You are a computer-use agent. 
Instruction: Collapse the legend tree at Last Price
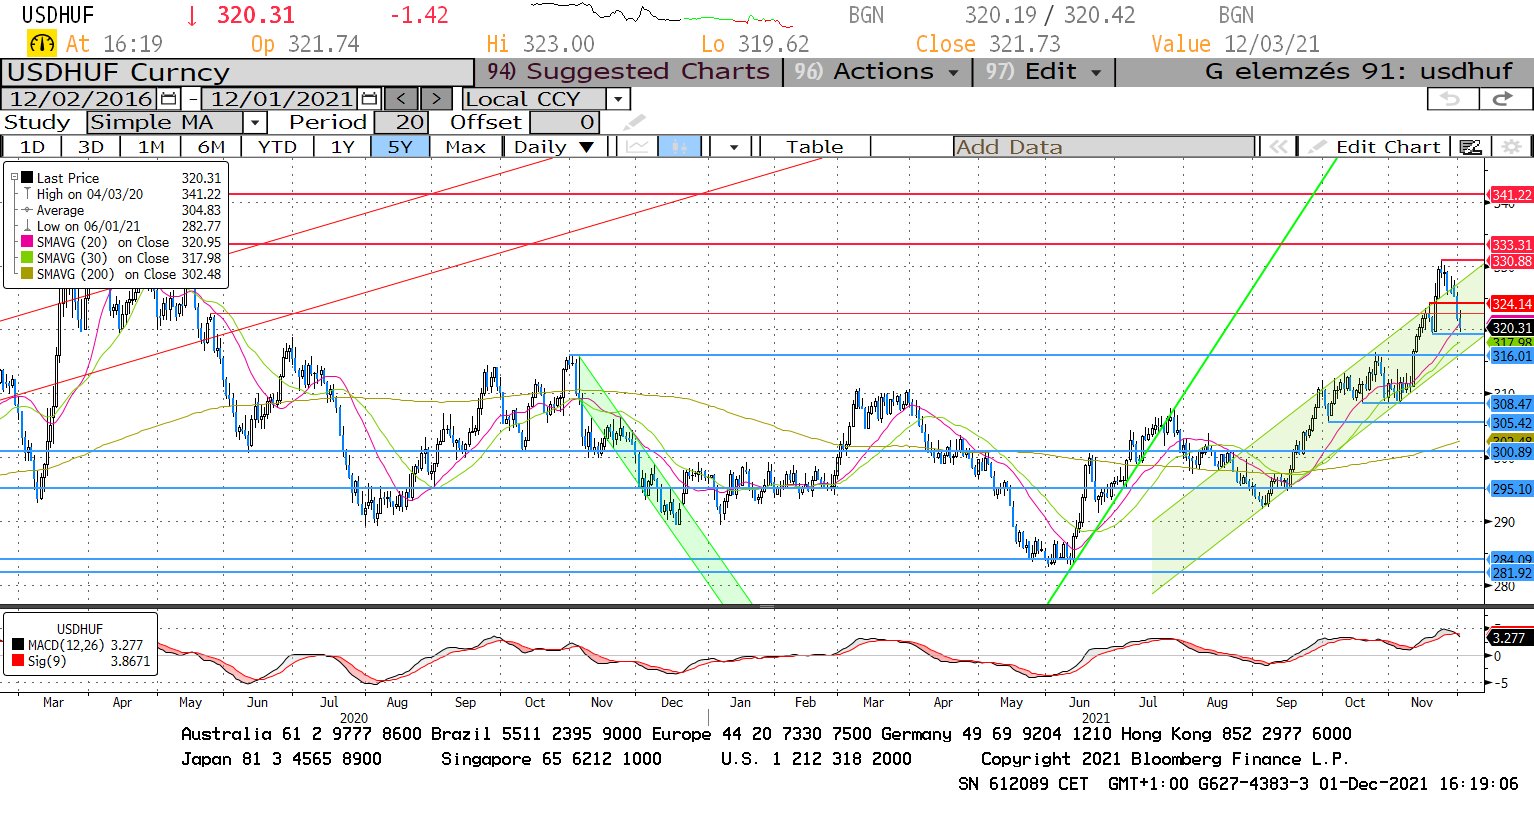coord(14,178)
